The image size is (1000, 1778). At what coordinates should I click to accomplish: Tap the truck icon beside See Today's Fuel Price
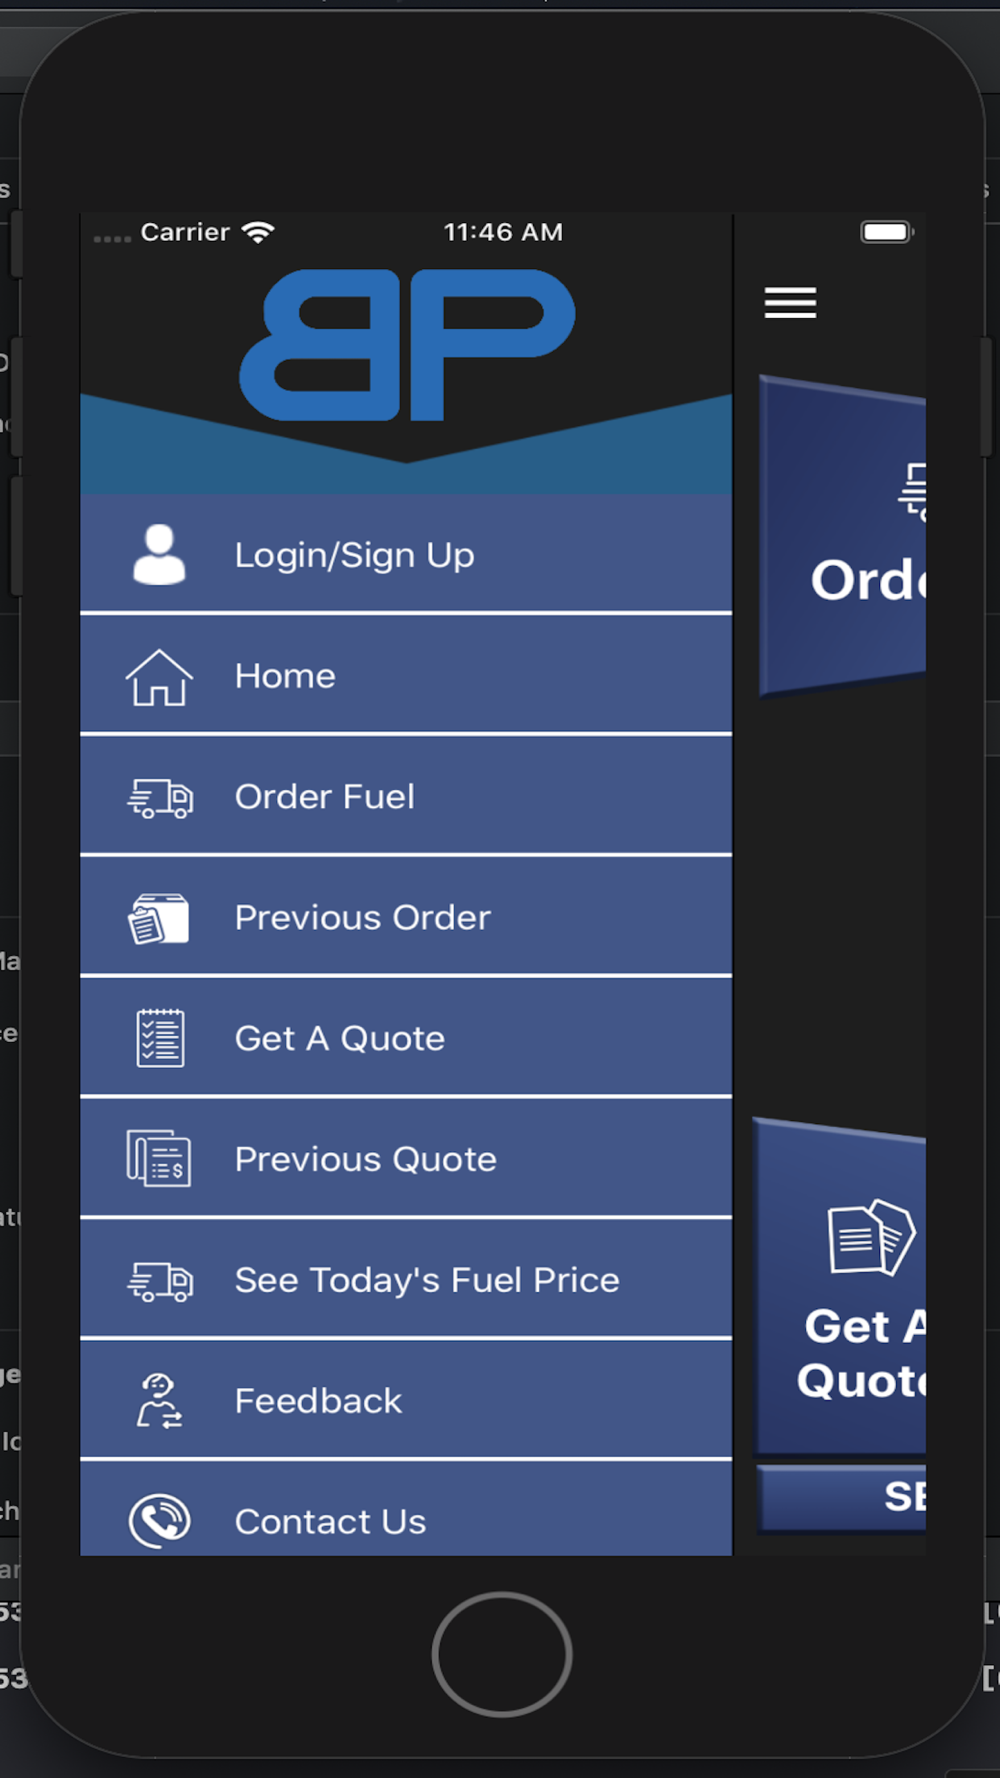(x=160, y=1281)
